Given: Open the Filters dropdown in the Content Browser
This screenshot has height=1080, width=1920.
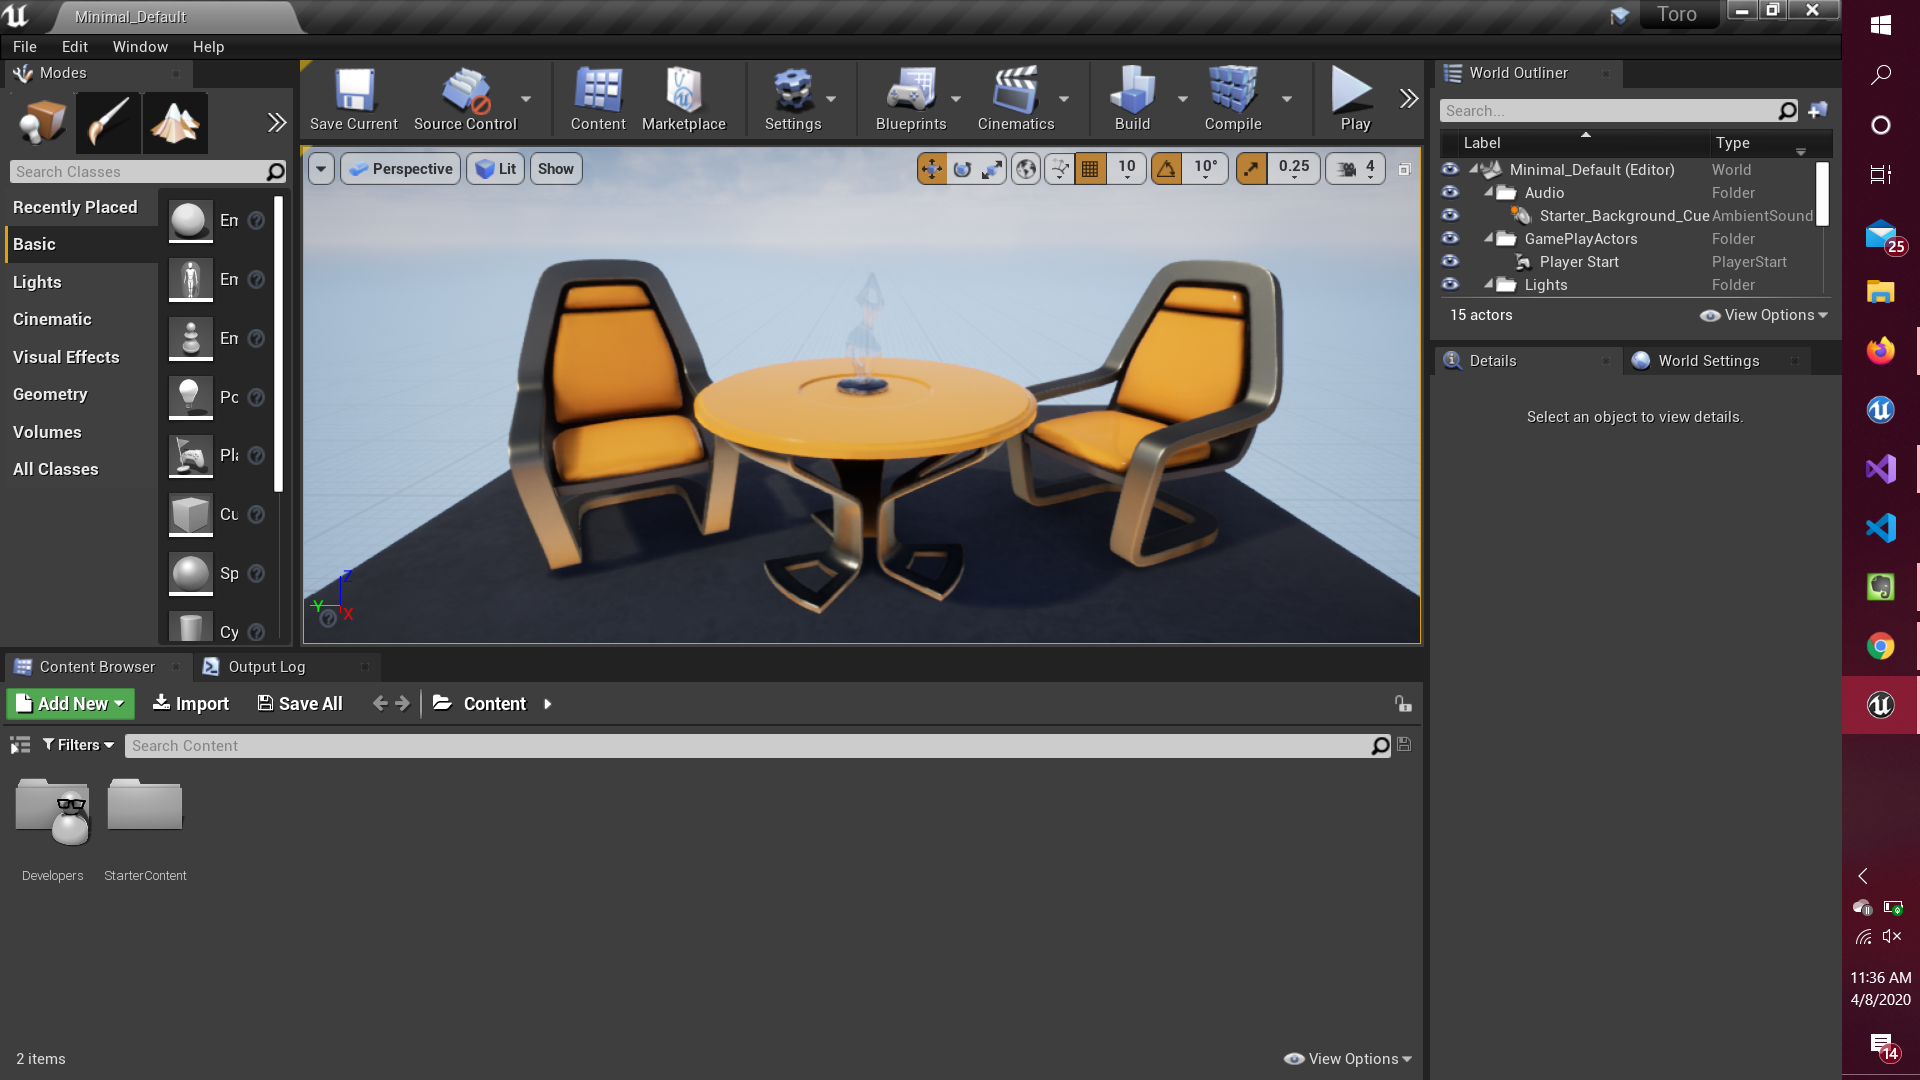Looking at the screenshot, I should (79, 746).
